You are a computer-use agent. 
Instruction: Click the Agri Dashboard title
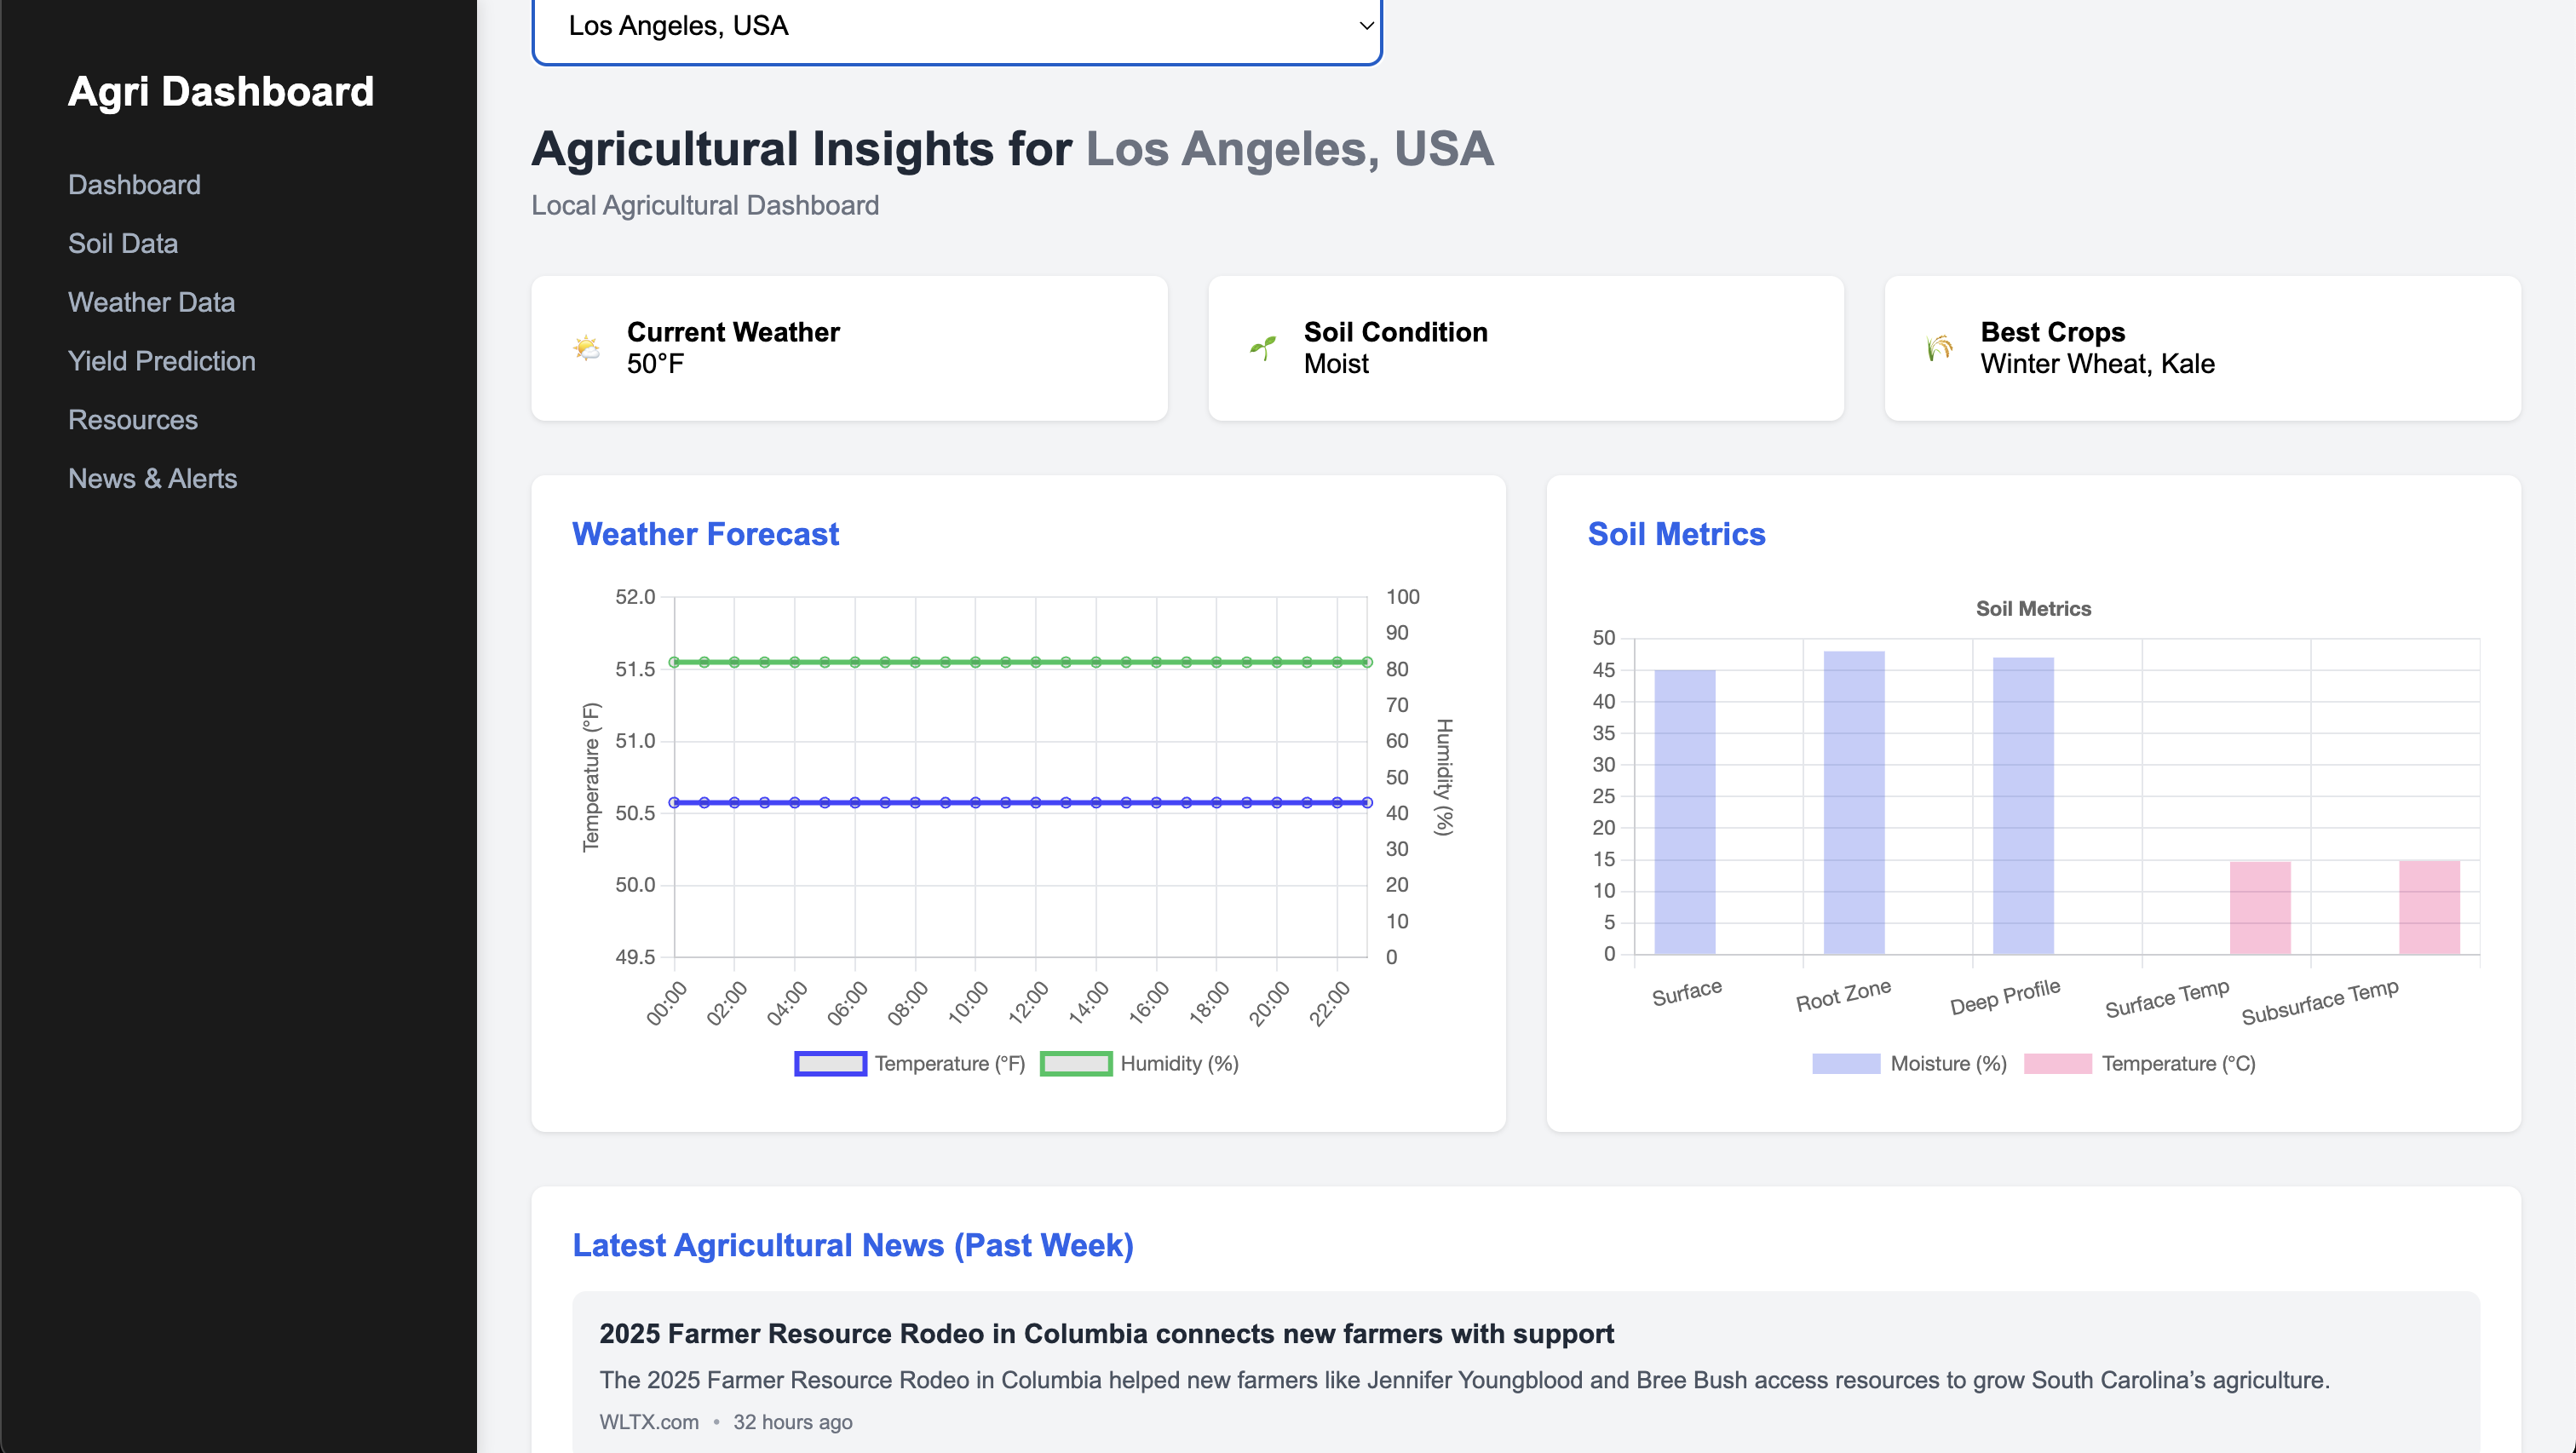tap(221, 91)
